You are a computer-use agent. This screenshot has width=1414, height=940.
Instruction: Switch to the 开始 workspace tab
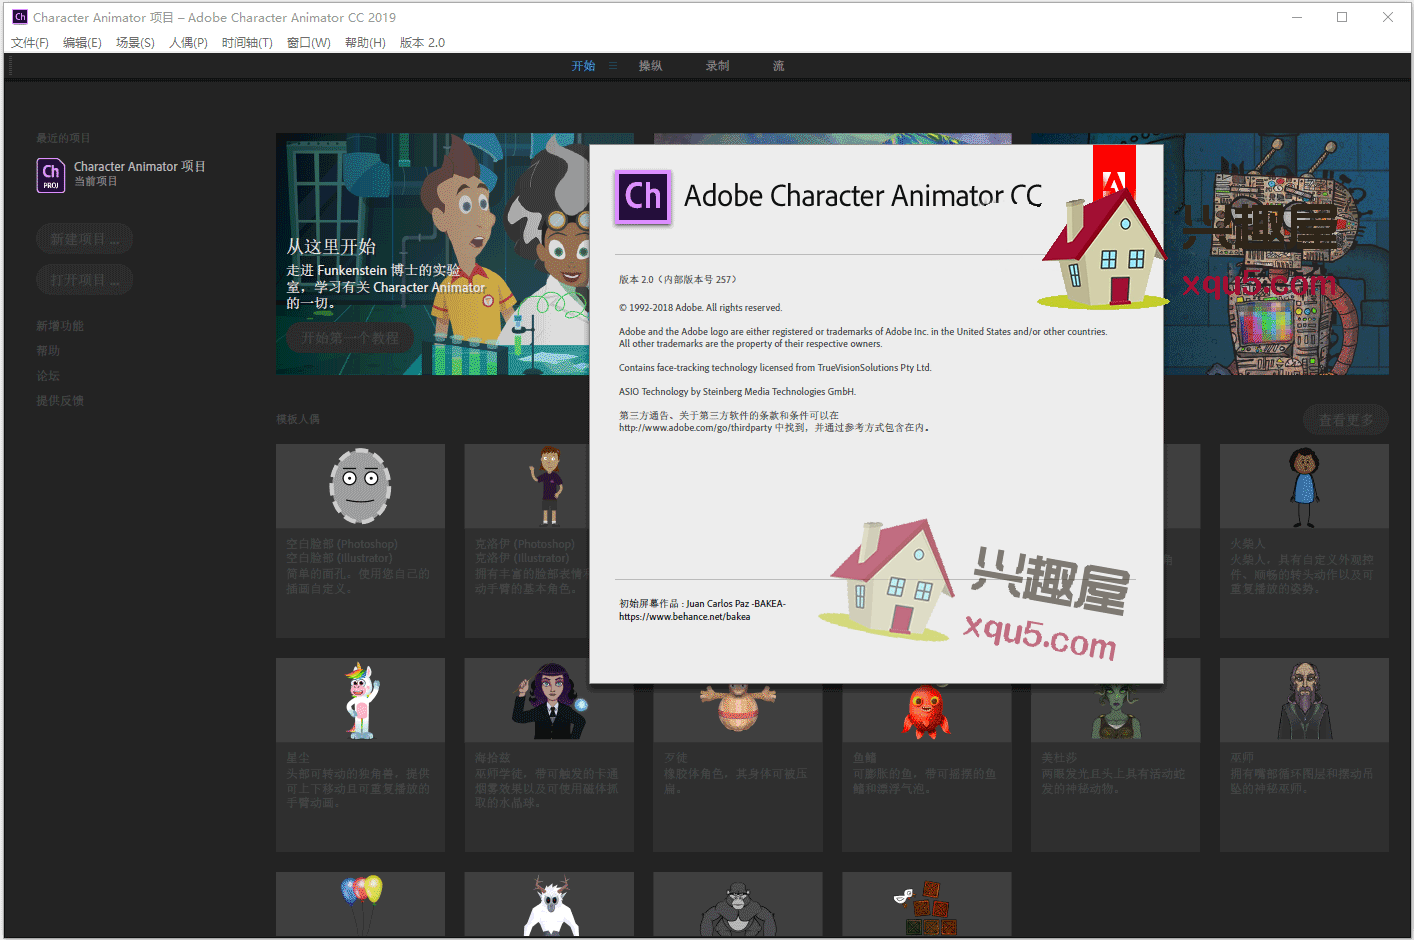(x=583, y=66)
